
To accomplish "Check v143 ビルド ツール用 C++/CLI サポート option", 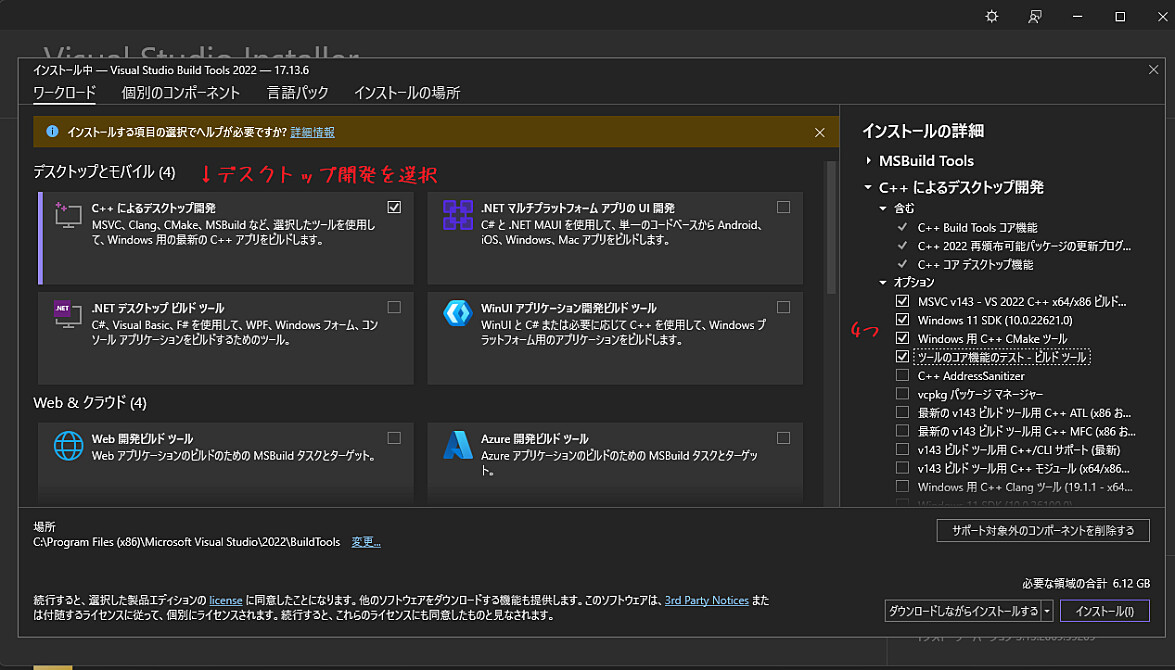I will pyautogui.click(x=902, y=450).
